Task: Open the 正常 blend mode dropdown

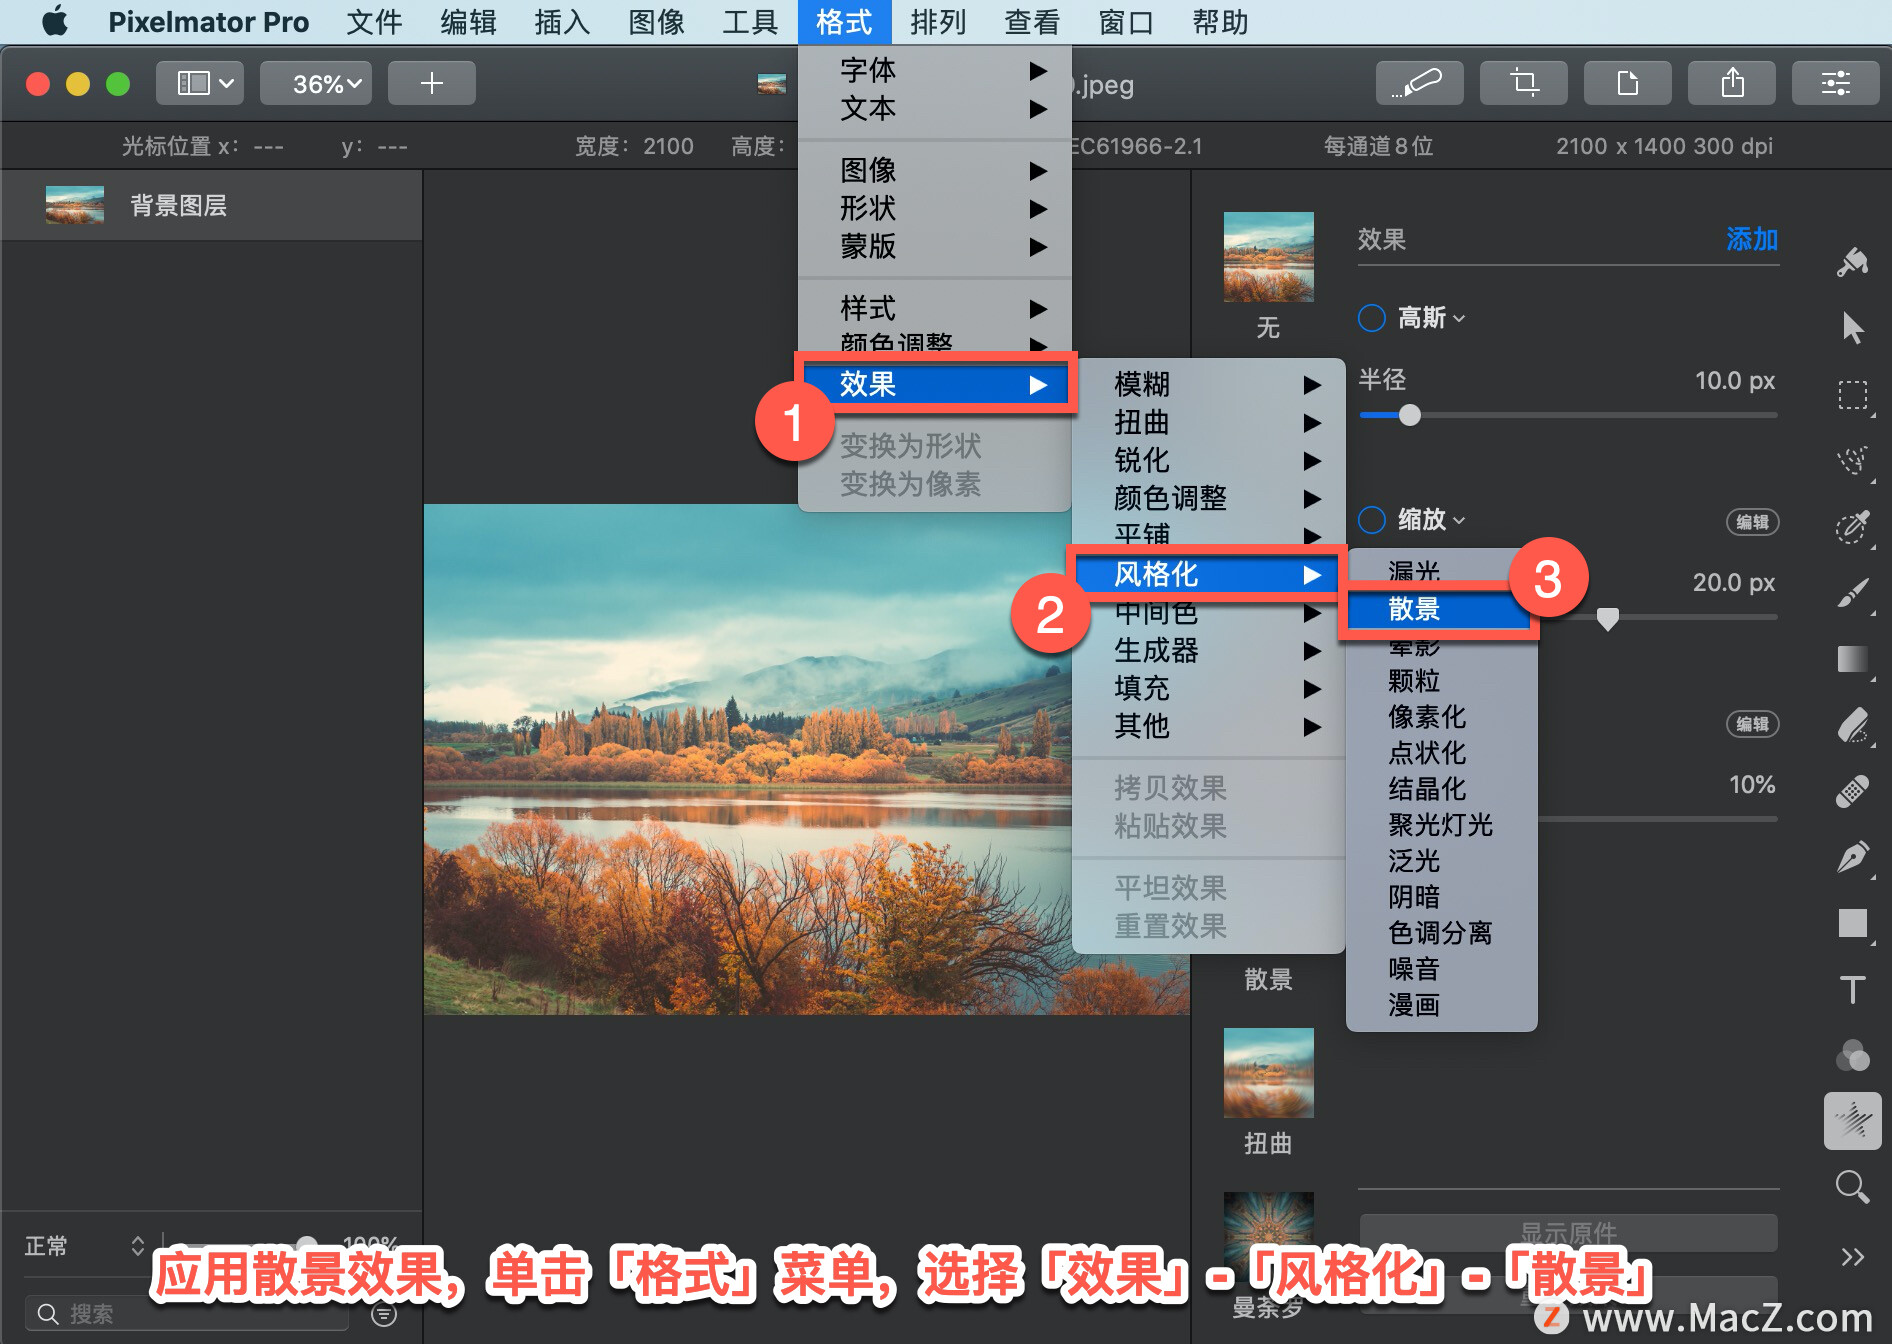Action: [84, 1246]
